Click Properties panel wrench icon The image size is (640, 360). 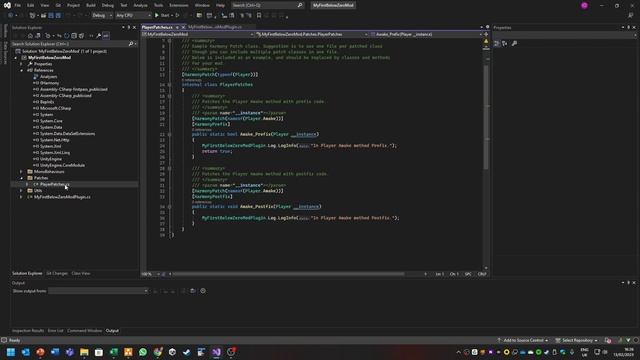click(x=514, y=44)
